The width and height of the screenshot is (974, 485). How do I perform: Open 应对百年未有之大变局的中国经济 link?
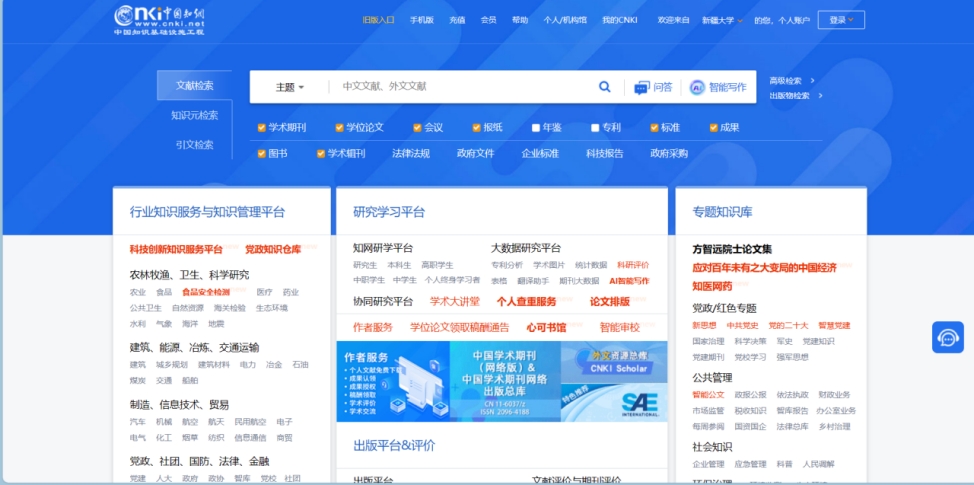[x=765, y=268]
